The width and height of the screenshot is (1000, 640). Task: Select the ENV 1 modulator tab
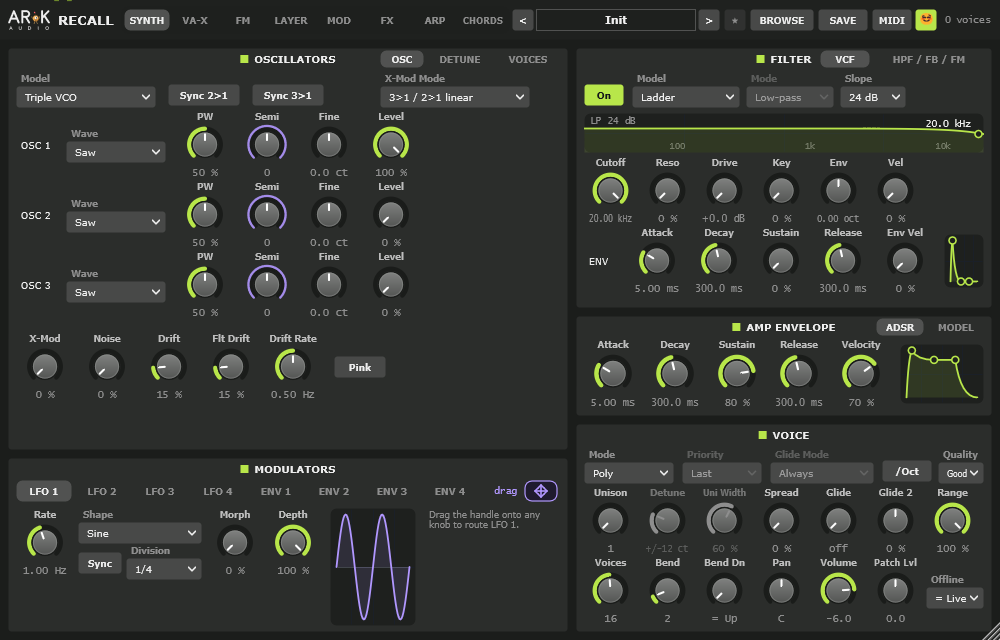[x=276, y=491]
